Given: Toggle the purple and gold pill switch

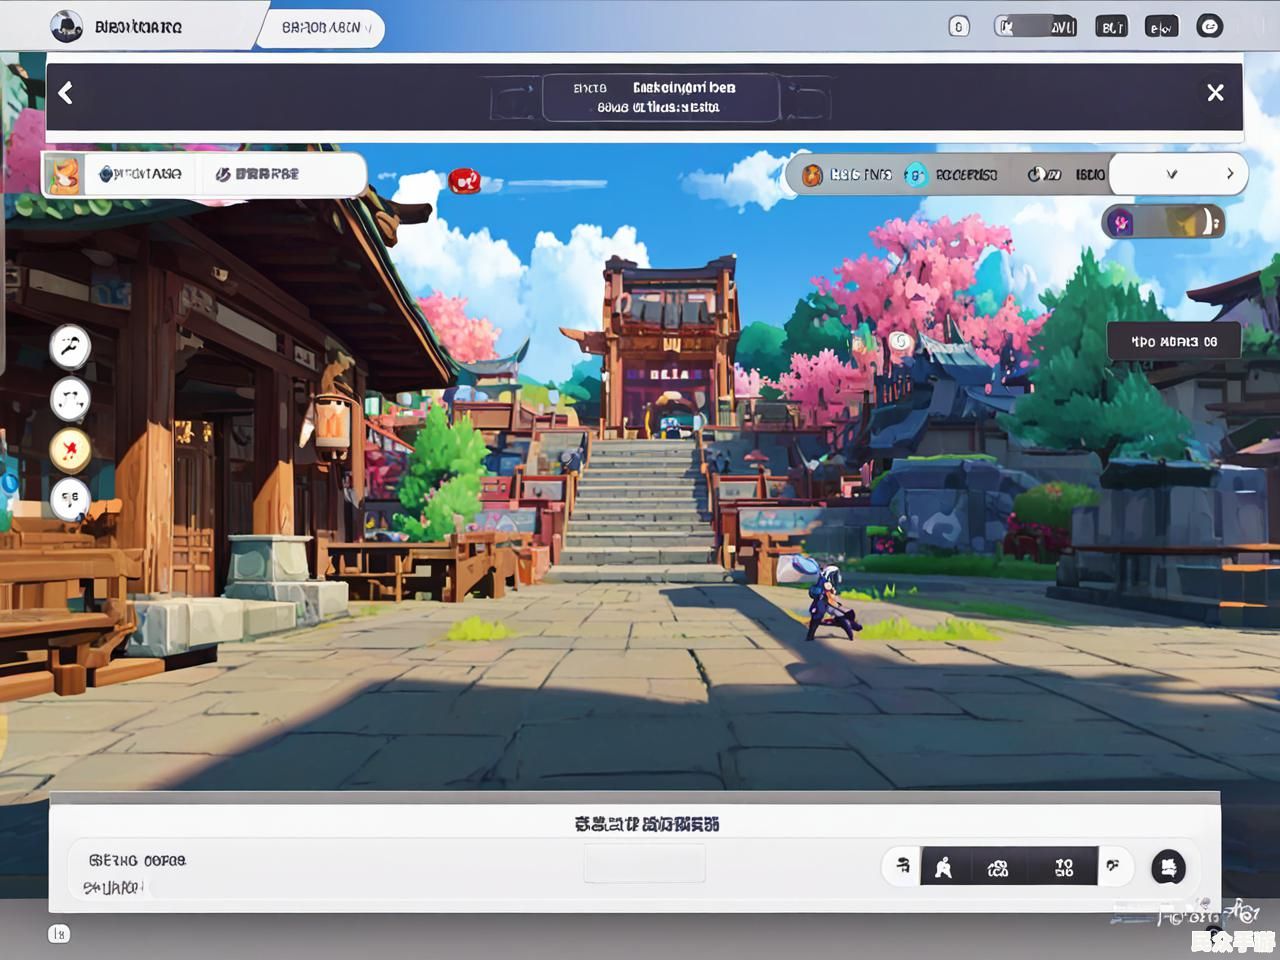Looking at the screenshot, I should pyautogui.click(x=1163, y=222).
